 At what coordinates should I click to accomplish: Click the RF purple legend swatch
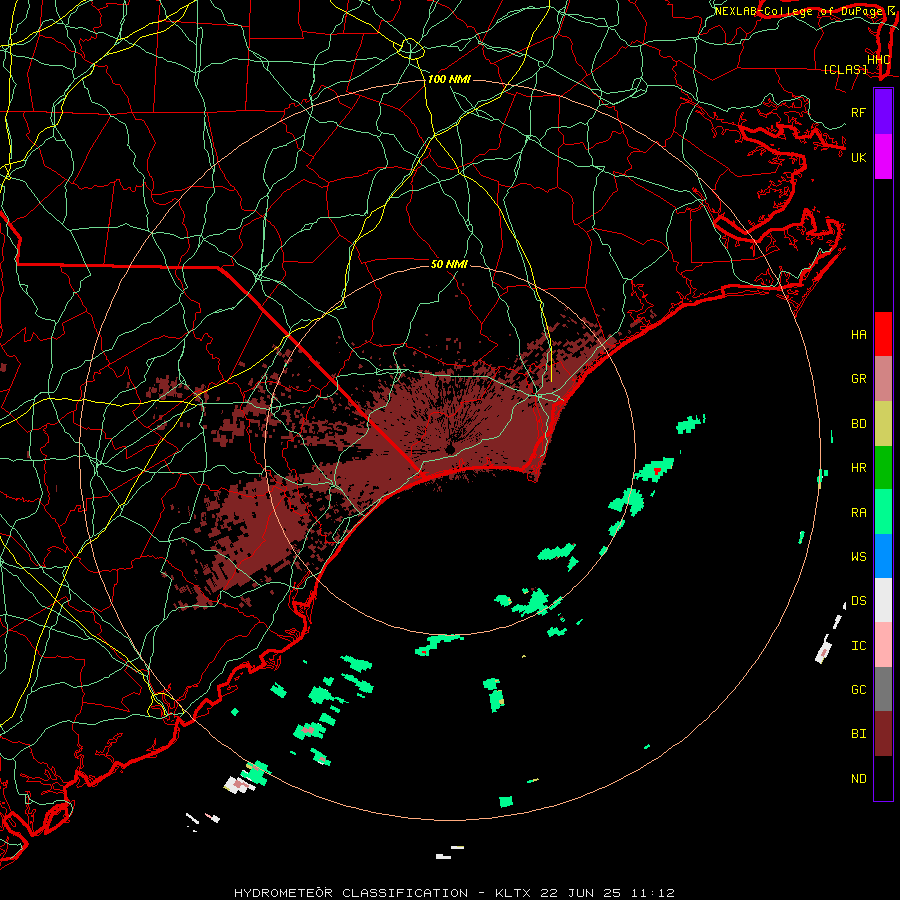tap(883, 112)
